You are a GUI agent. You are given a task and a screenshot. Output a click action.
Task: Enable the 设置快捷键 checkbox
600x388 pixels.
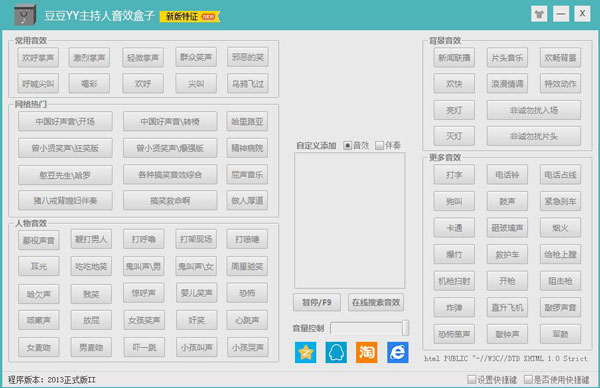471,380
